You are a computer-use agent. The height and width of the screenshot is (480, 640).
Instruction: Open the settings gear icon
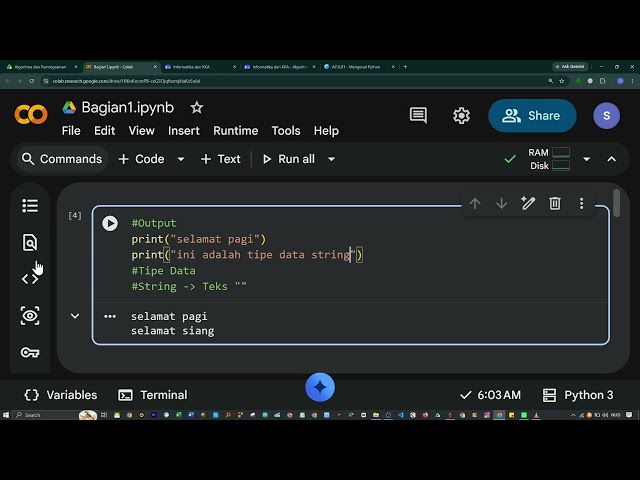click(461, 116)
